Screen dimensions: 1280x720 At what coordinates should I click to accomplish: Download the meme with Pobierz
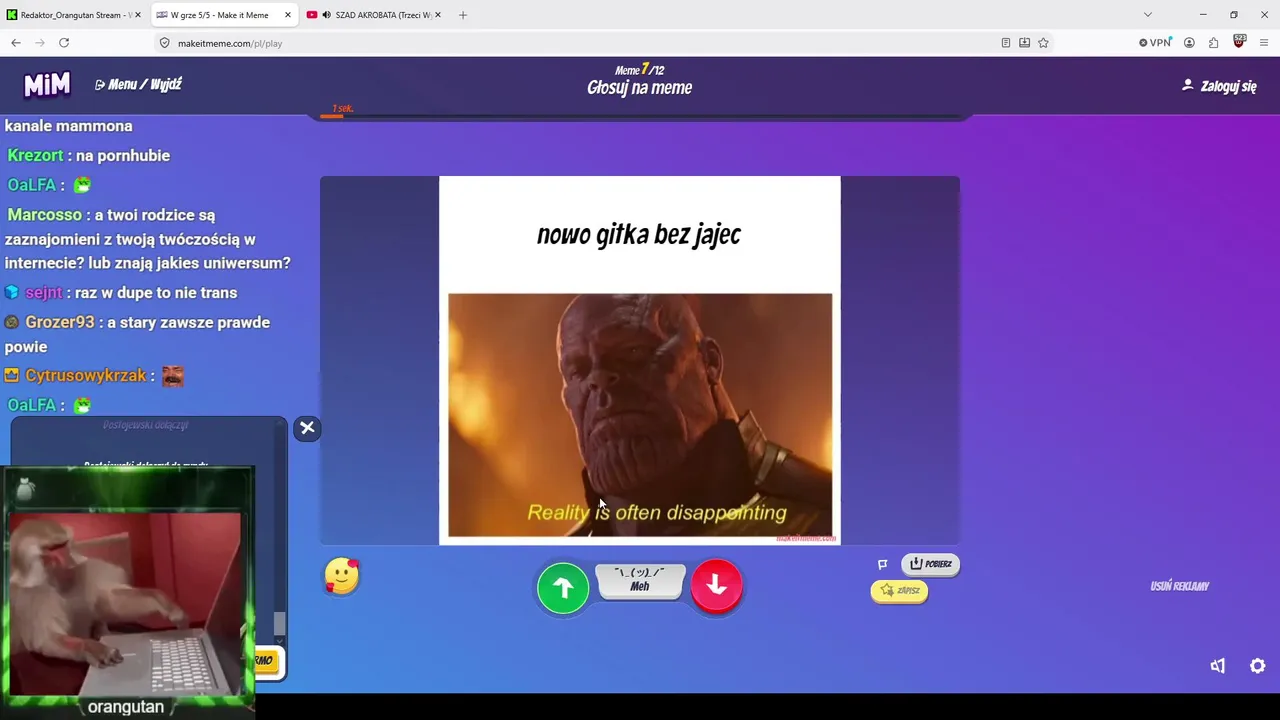[x=931, y=564]
